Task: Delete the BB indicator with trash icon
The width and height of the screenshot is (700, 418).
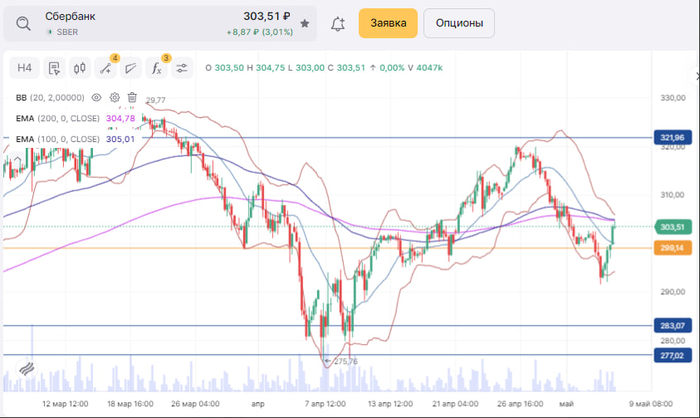Action: (x=132, y=98)
